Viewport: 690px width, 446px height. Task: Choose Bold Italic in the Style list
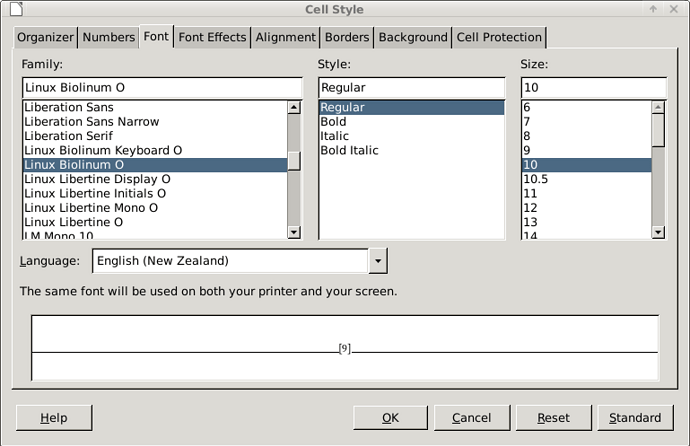(349, 151)
